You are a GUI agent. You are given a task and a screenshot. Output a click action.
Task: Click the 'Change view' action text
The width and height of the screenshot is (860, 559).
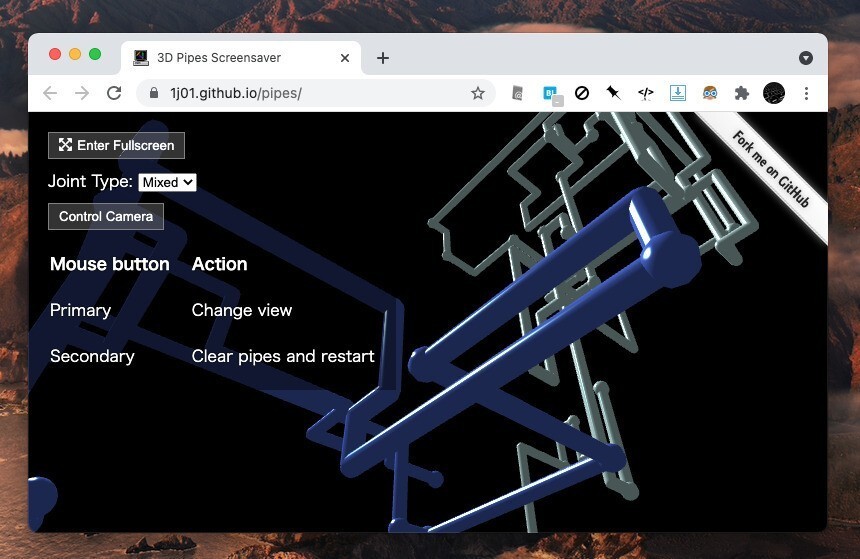242,310
